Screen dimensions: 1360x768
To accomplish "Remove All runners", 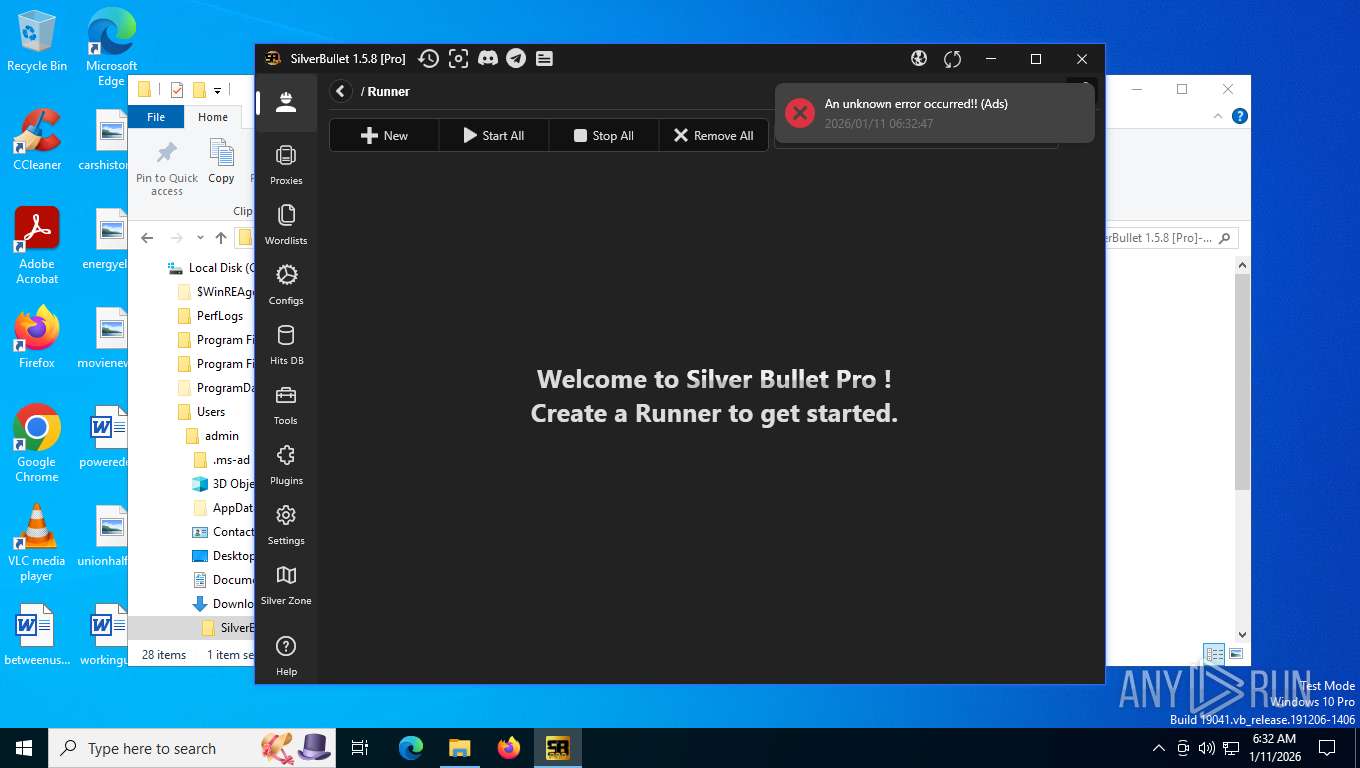I will [714, 135].
